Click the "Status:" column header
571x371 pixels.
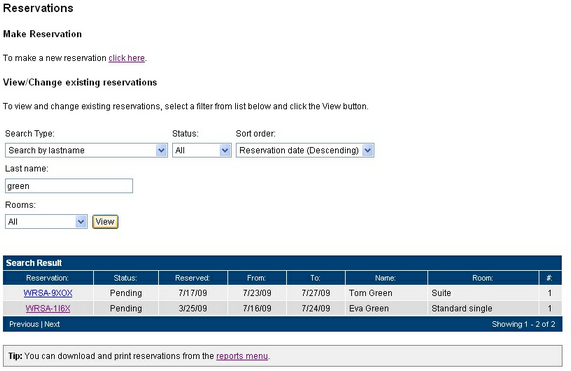click(125, 278)
